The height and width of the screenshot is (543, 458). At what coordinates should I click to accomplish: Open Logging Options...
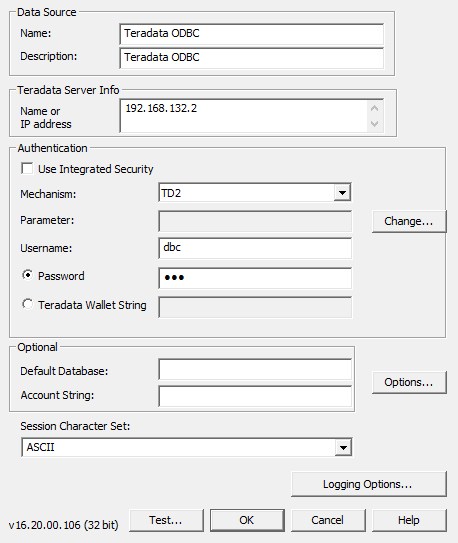[369, 484]
